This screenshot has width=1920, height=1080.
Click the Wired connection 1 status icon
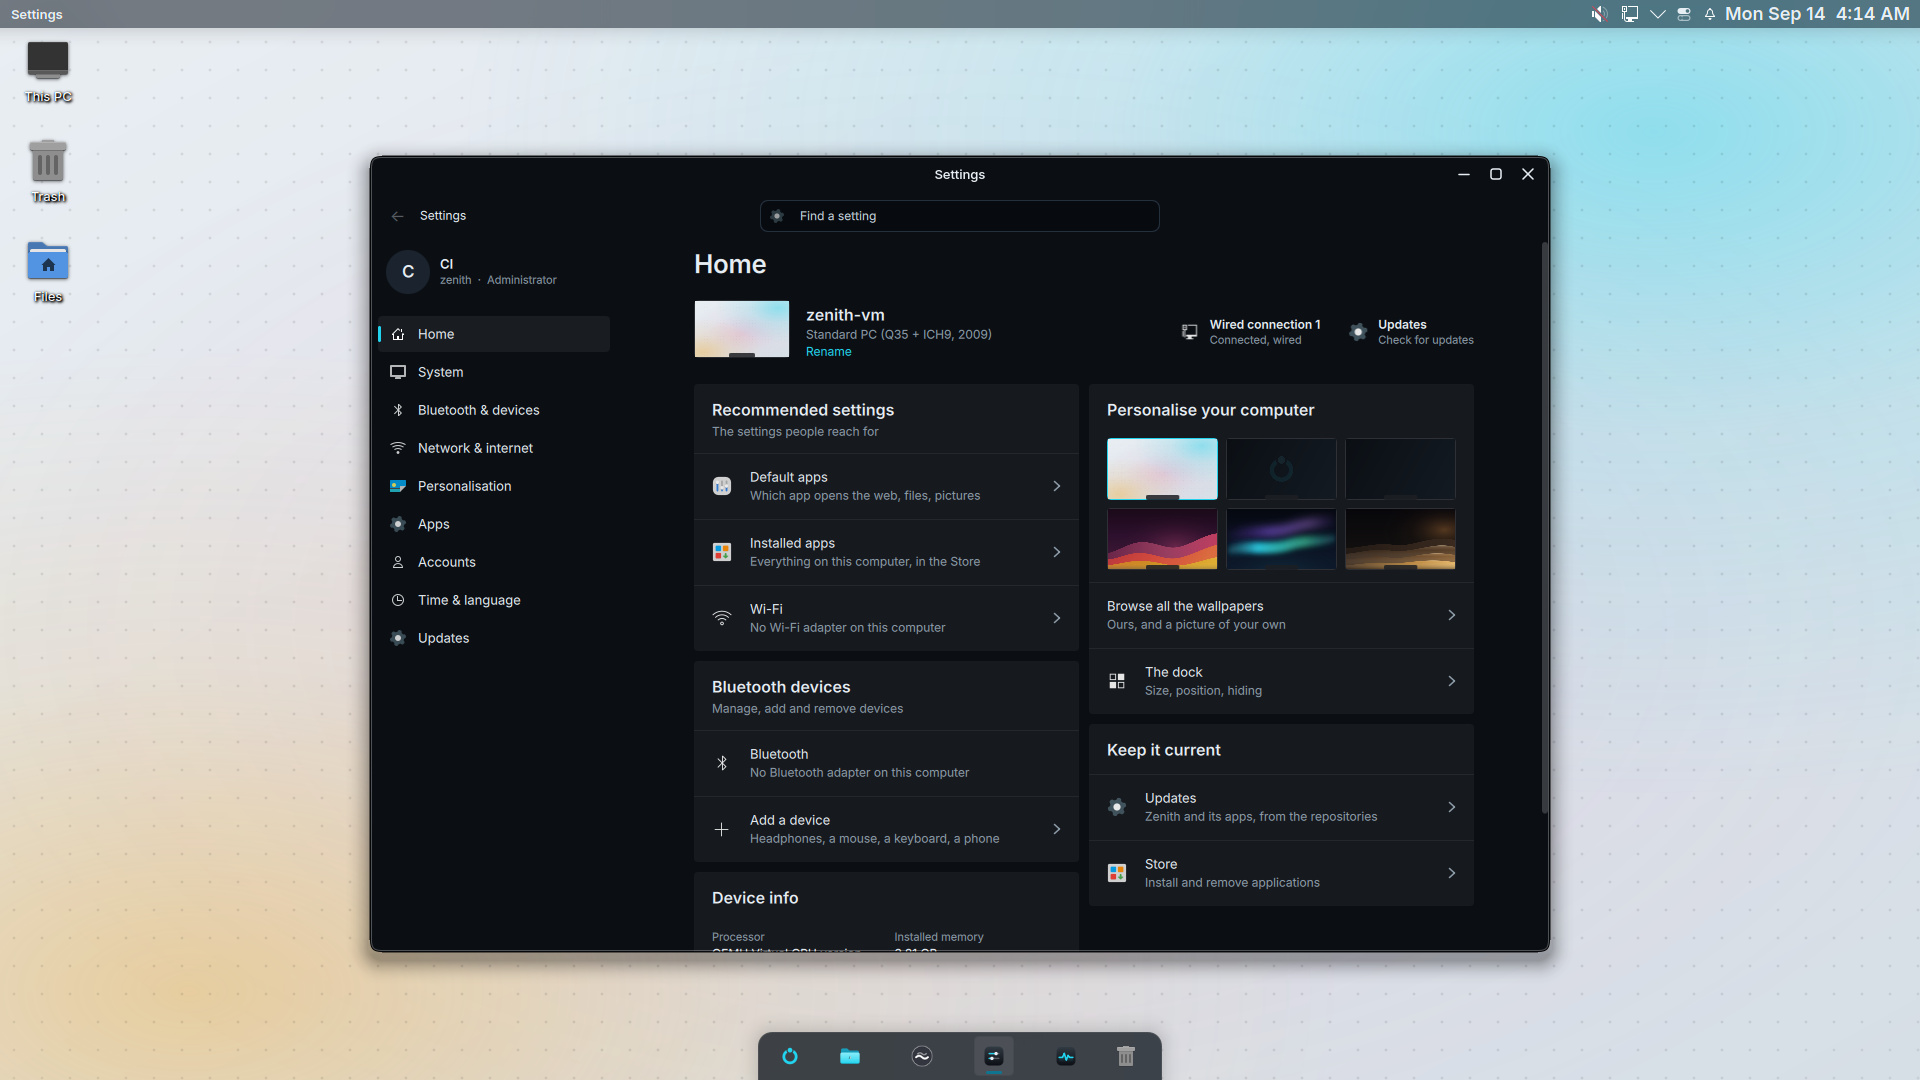[1189, 332]
